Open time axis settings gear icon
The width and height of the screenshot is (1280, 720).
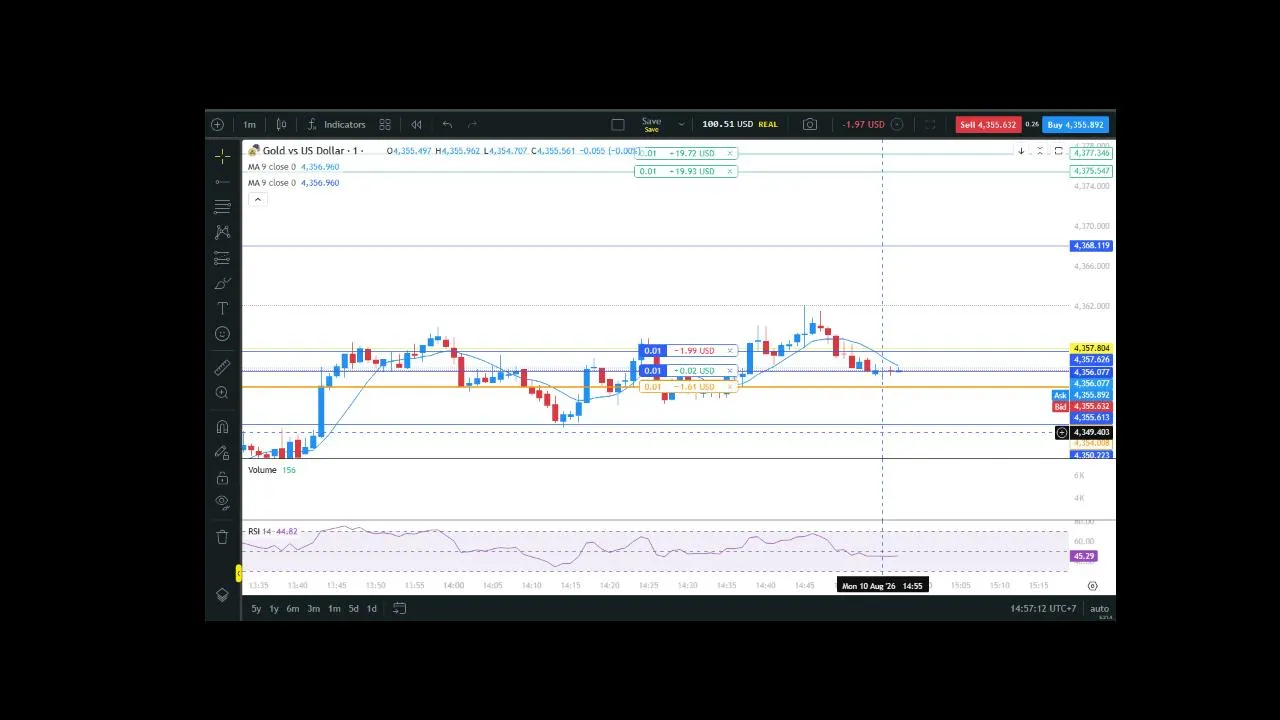pyautogui.click(x=1092, y=586)
